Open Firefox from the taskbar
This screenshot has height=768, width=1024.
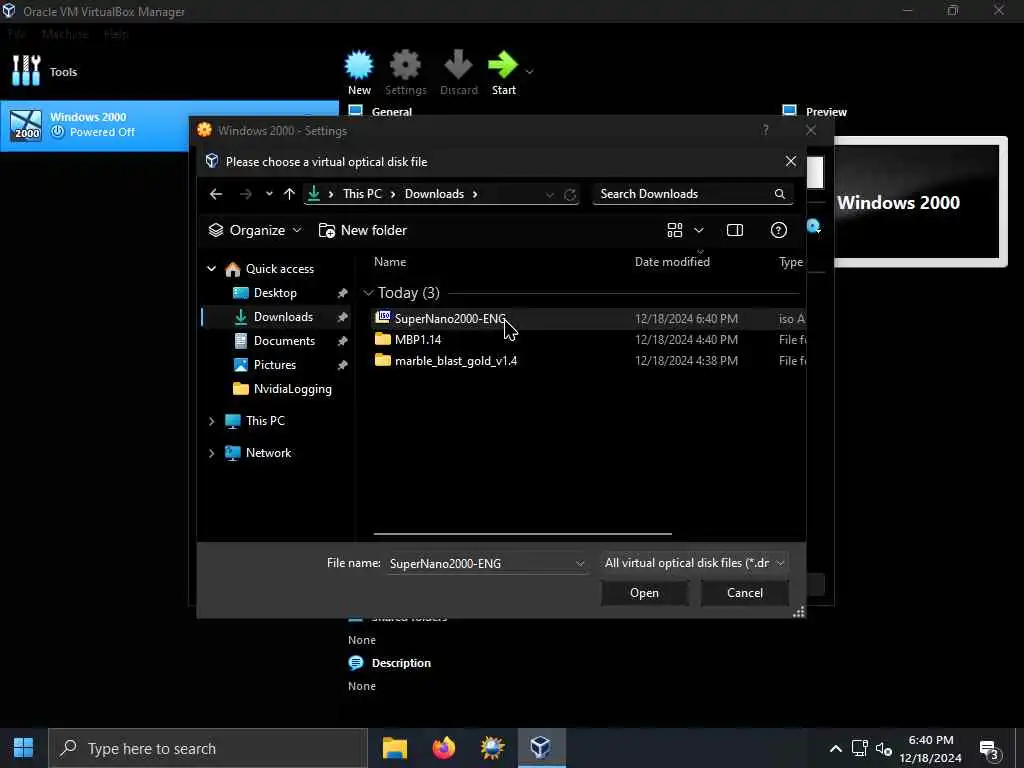[443, 748]
